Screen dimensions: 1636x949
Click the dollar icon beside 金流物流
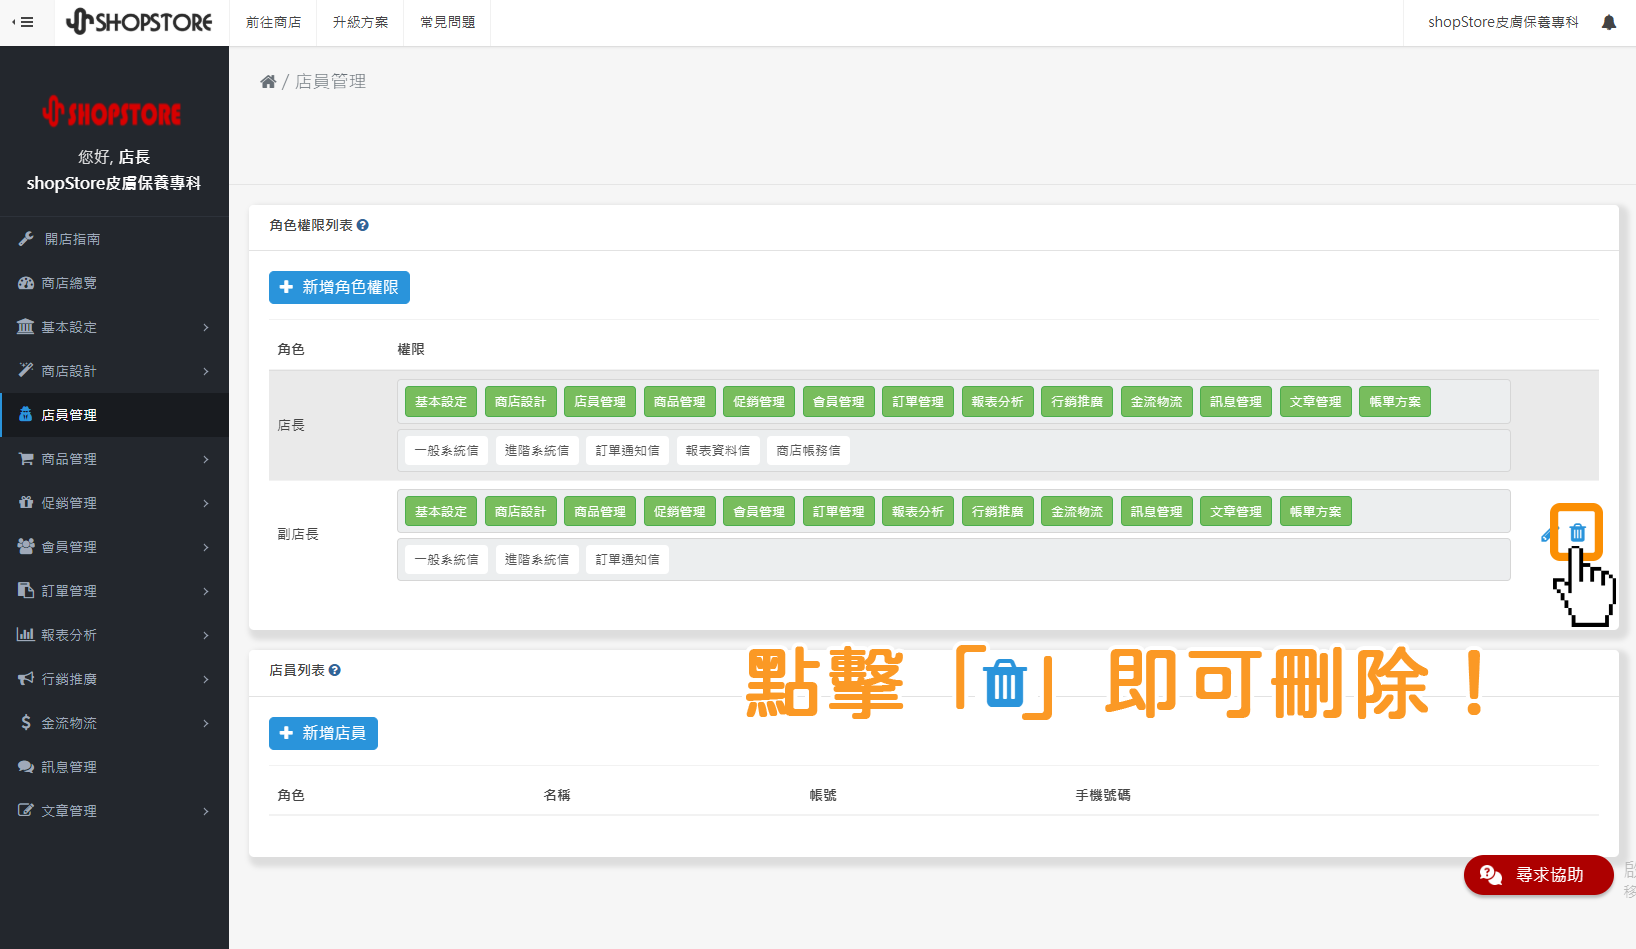pos(26,723)
